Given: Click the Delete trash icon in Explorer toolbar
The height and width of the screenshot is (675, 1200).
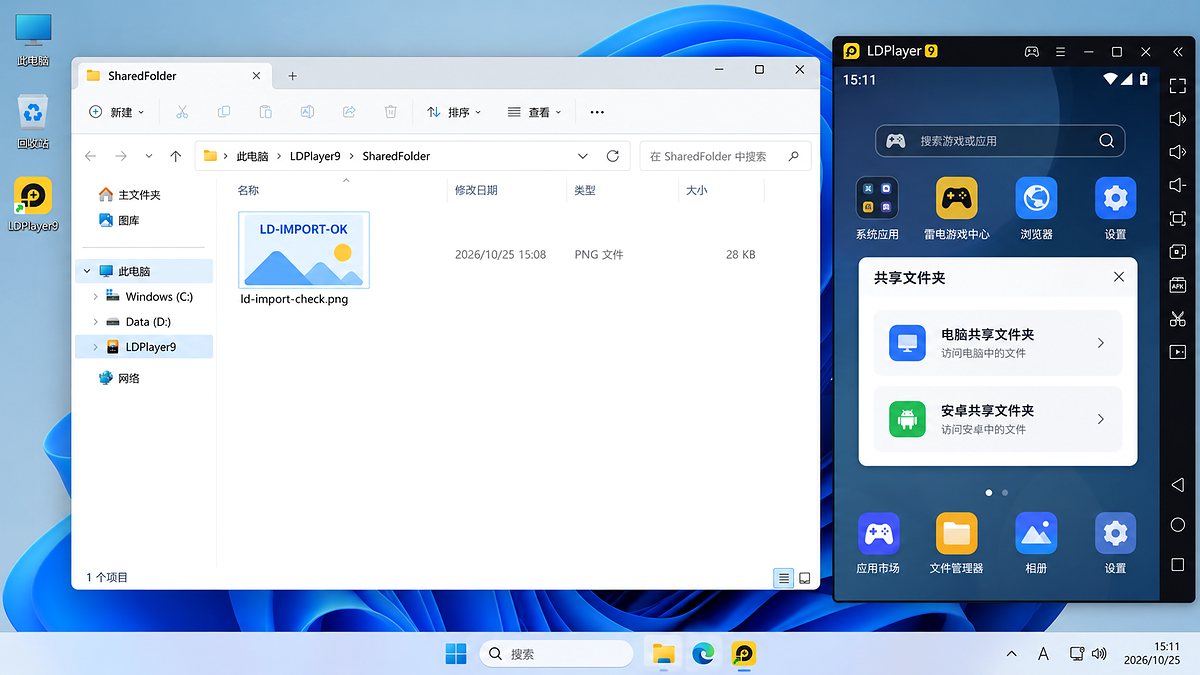Looking at the screenshot, I should (x=391, y=112).
